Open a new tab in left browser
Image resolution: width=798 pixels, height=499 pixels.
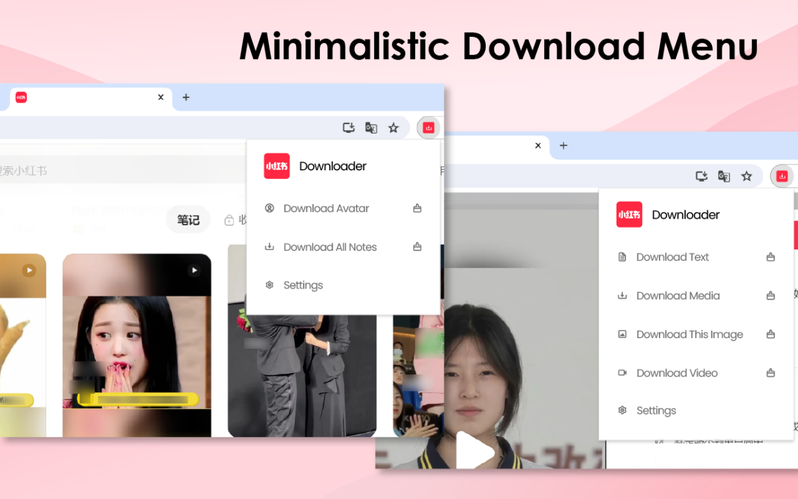tap(186, 97)
